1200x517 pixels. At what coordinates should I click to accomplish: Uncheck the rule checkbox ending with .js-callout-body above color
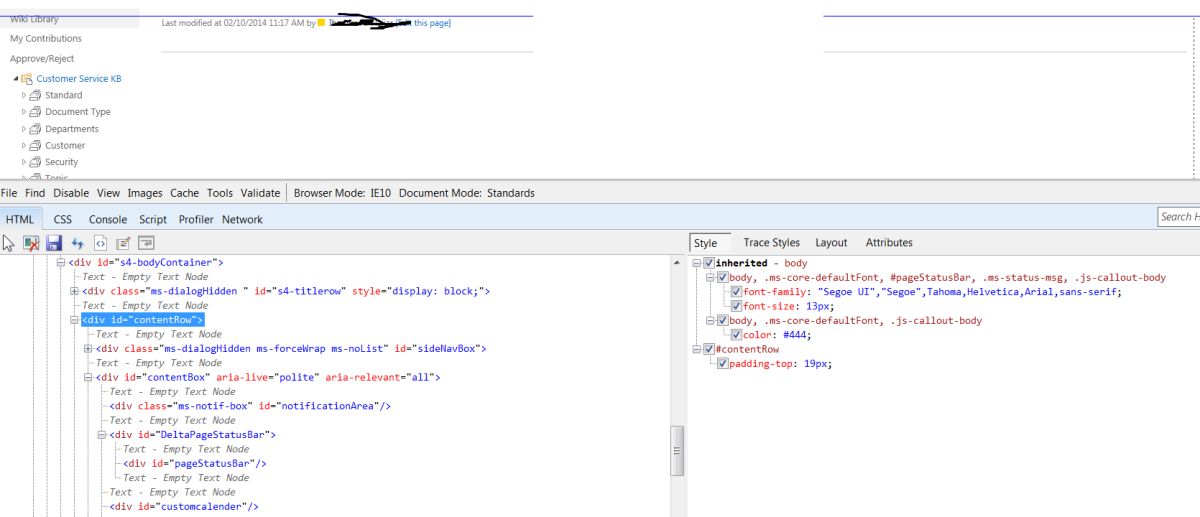723,321
